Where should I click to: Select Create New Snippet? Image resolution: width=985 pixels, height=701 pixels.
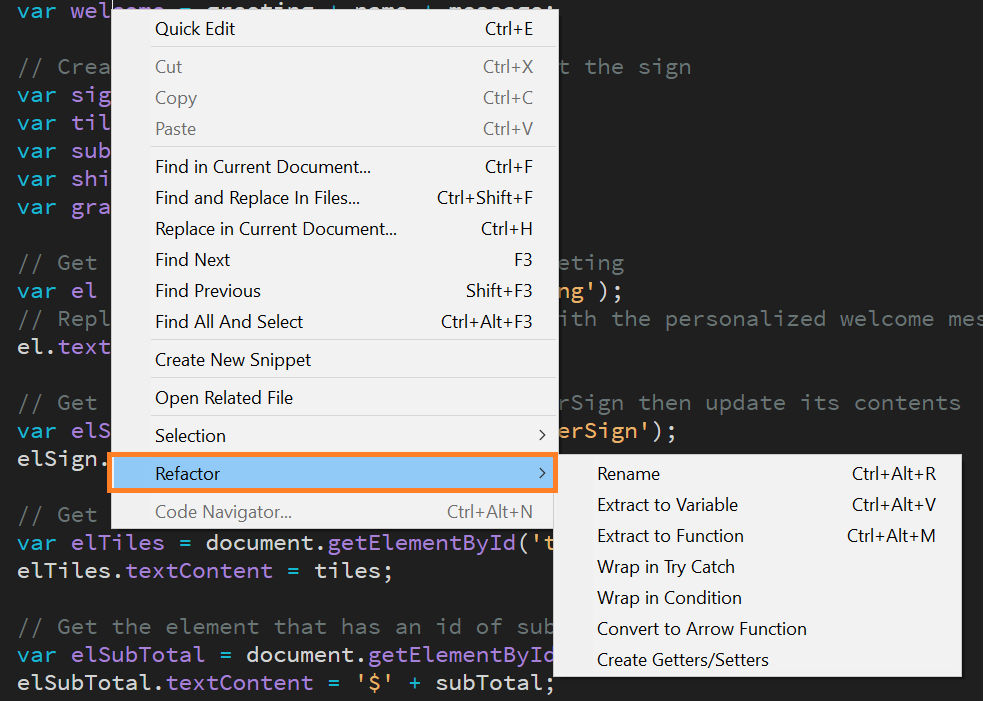pyautogui.click(x=232, y=359)
